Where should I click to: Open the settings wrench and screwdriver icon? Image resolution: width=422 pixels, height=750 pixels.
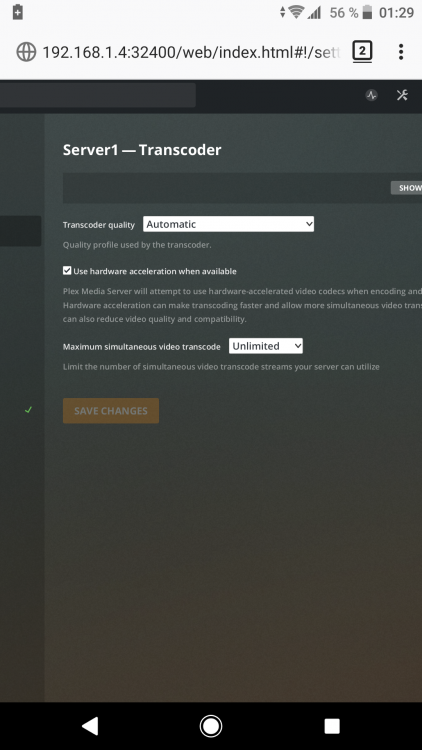point(402,95)
